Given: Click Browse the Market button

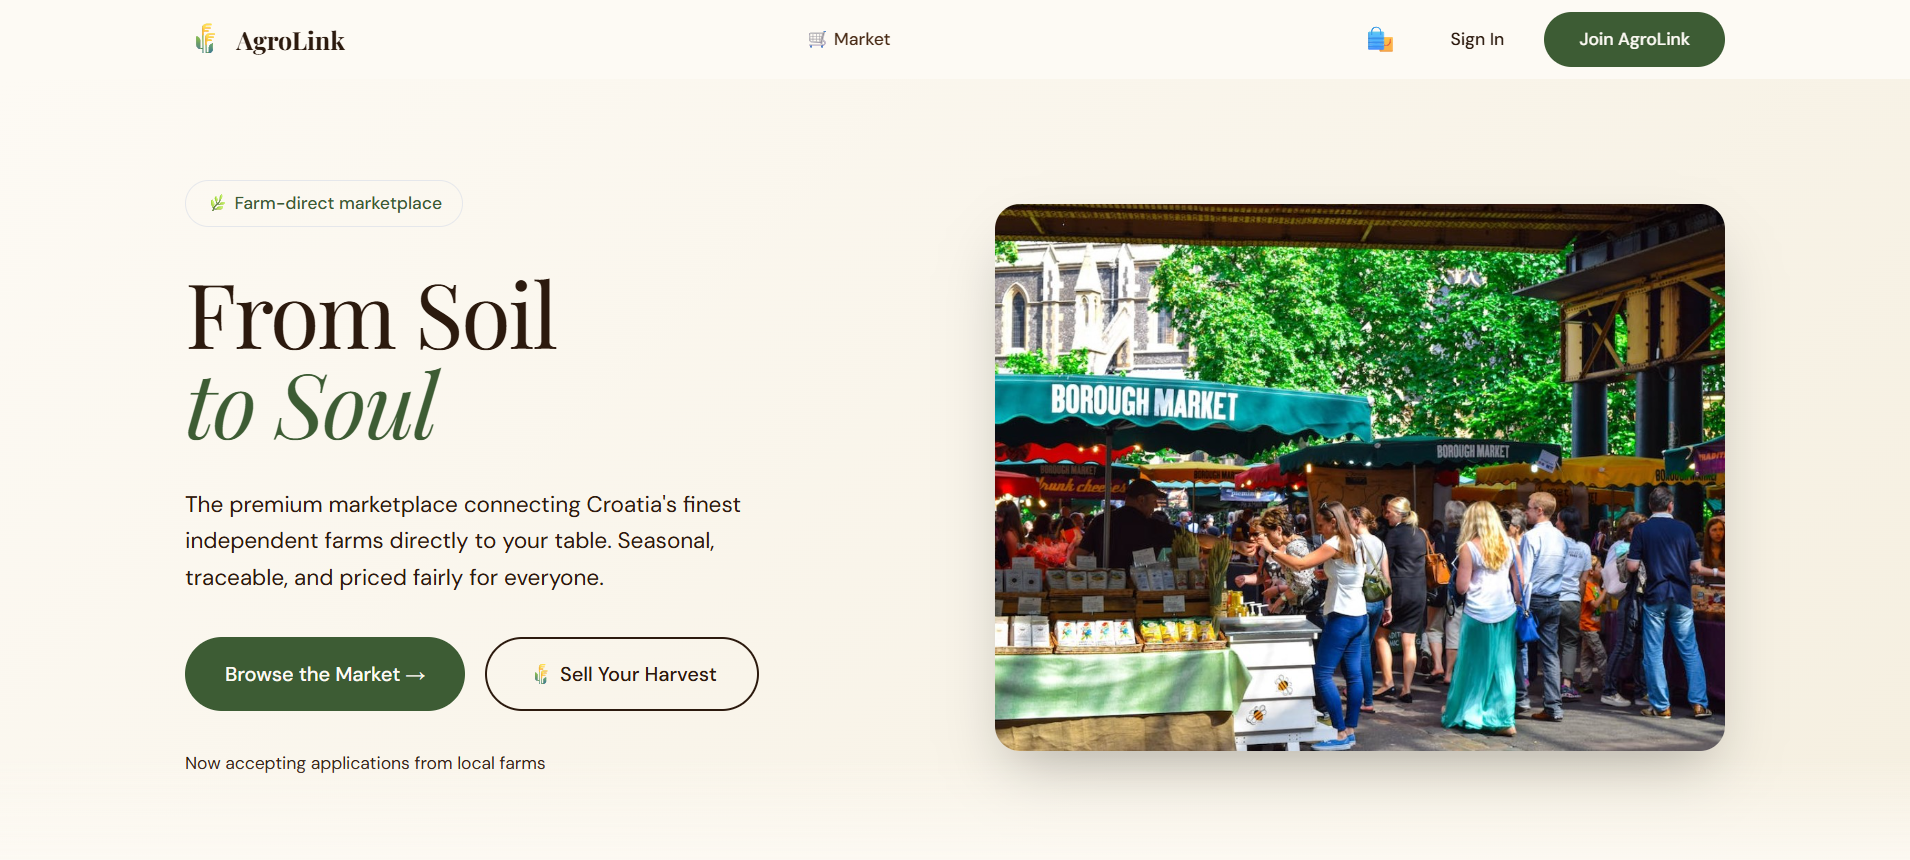Looking at the screenshot, I should (325, 674).
